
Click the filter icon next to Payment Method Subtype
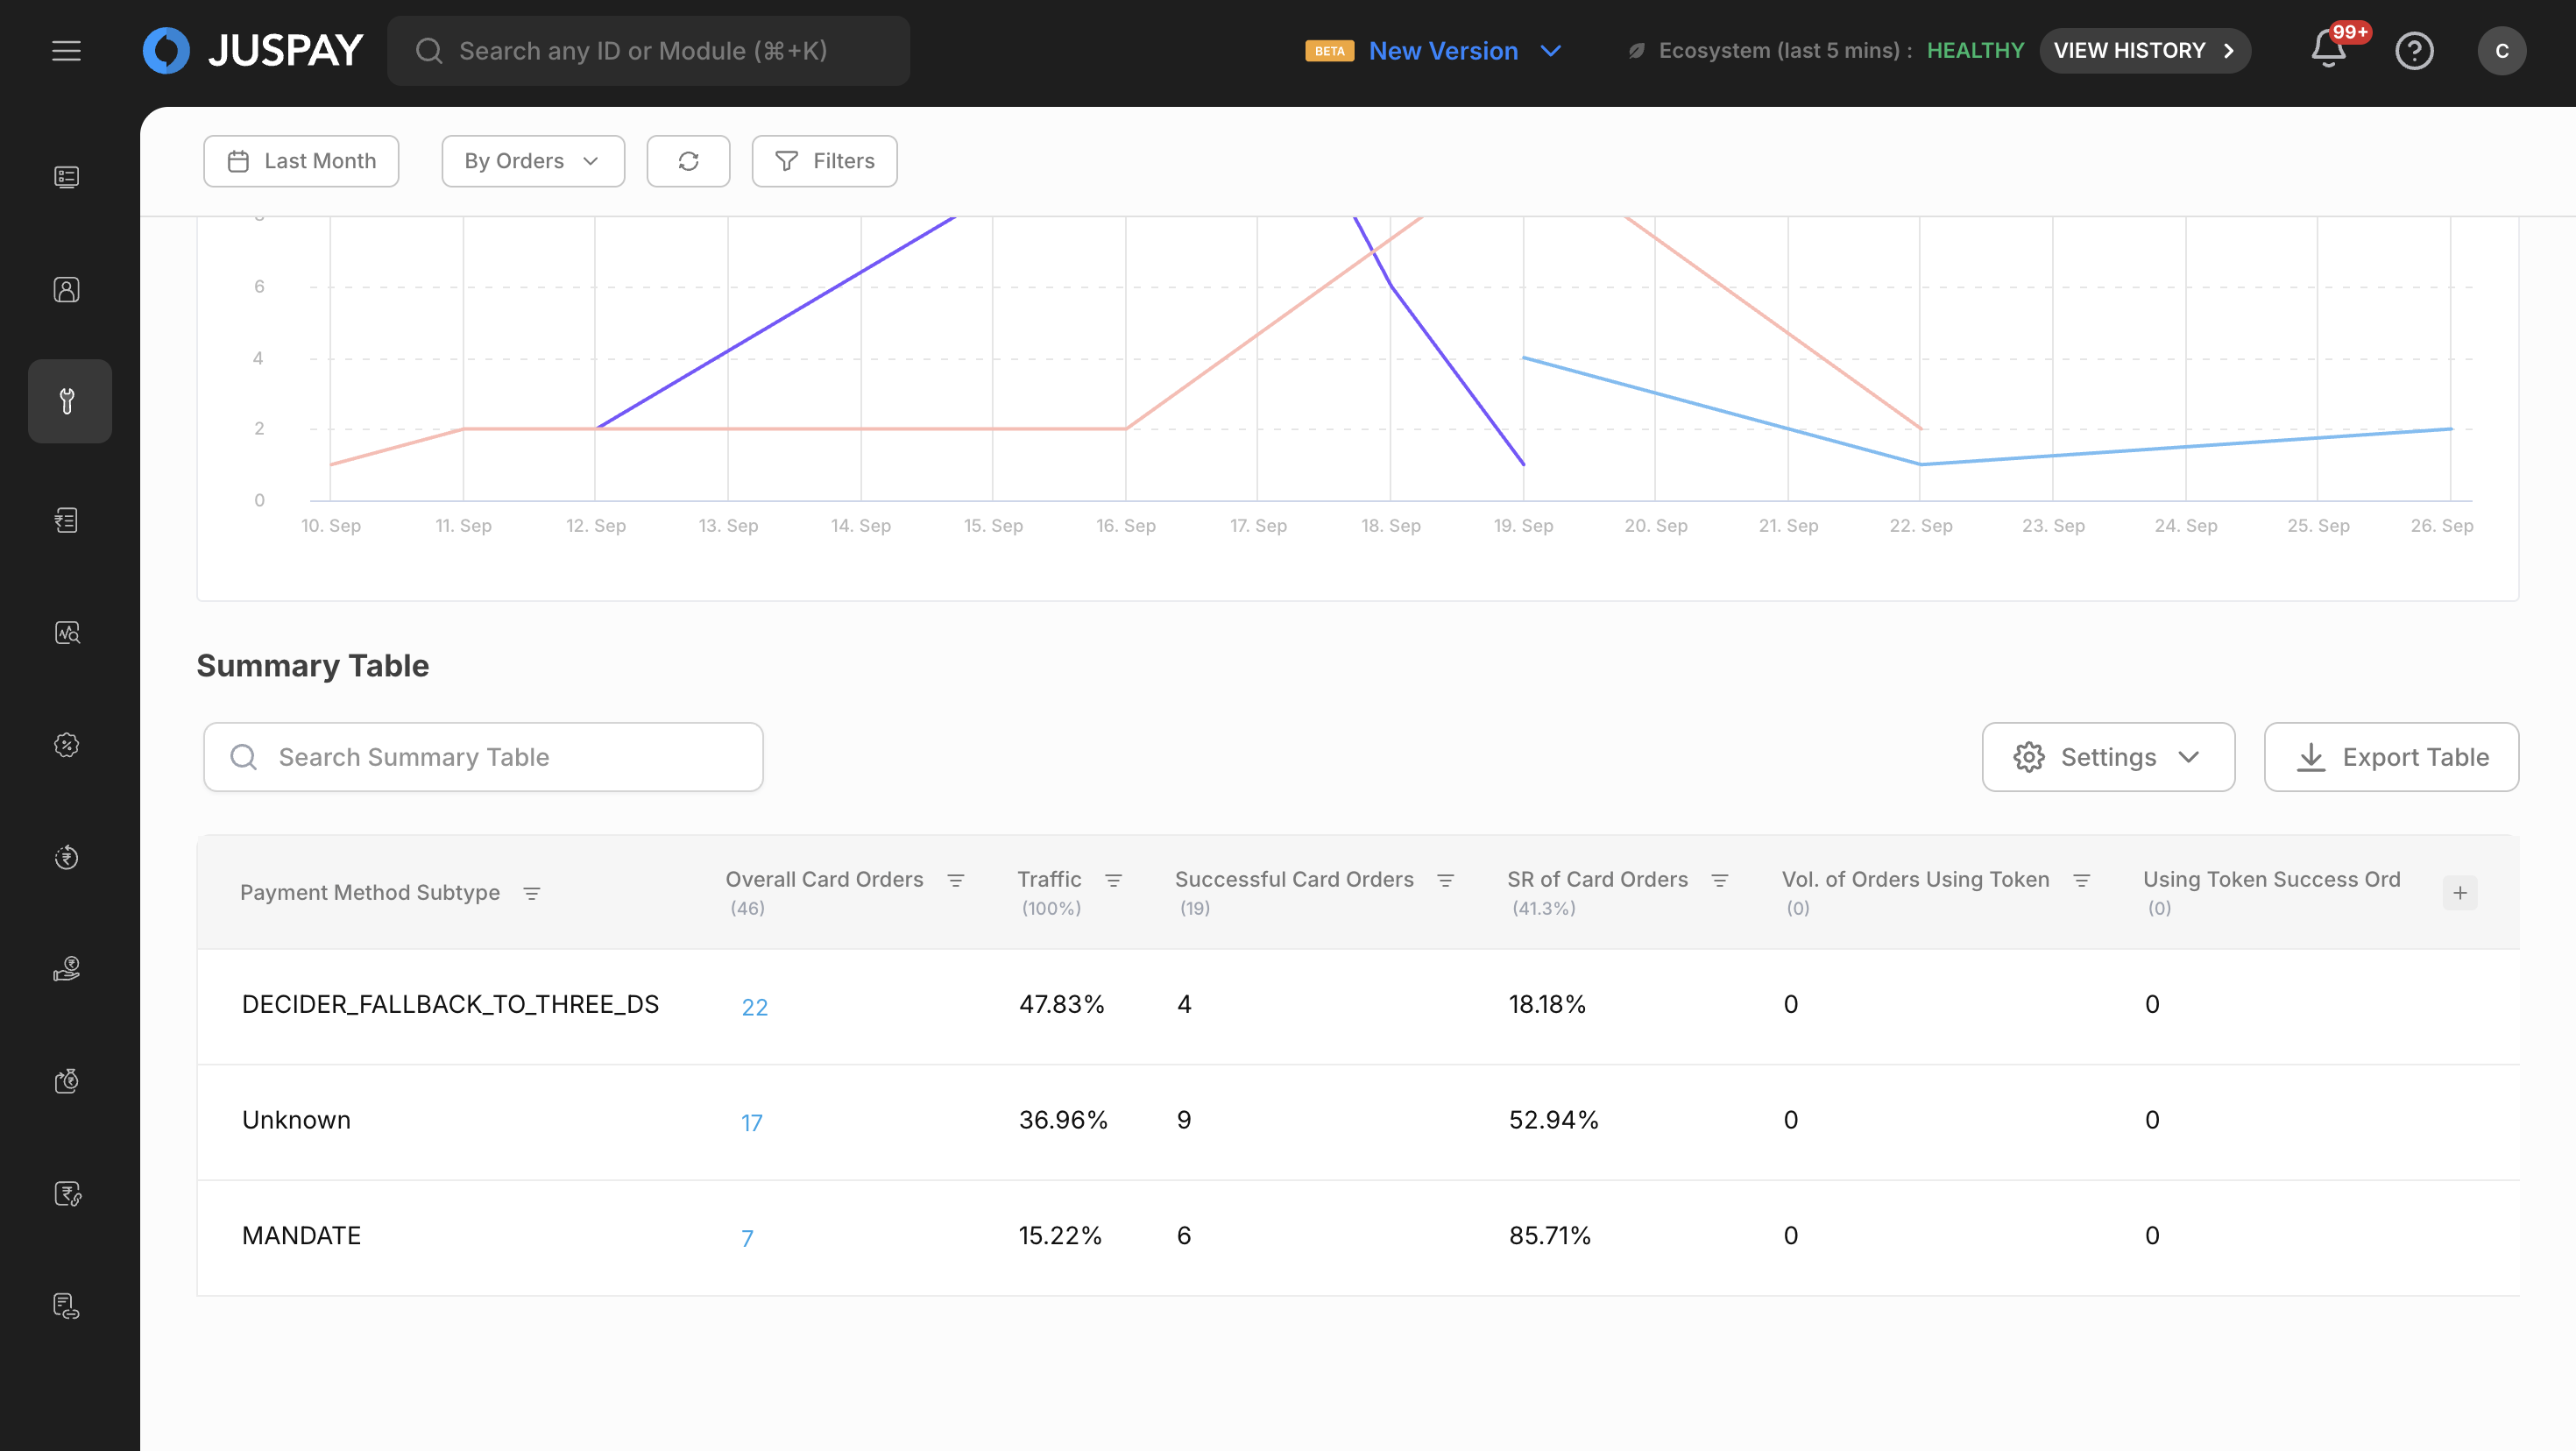(x=532, y=893)
